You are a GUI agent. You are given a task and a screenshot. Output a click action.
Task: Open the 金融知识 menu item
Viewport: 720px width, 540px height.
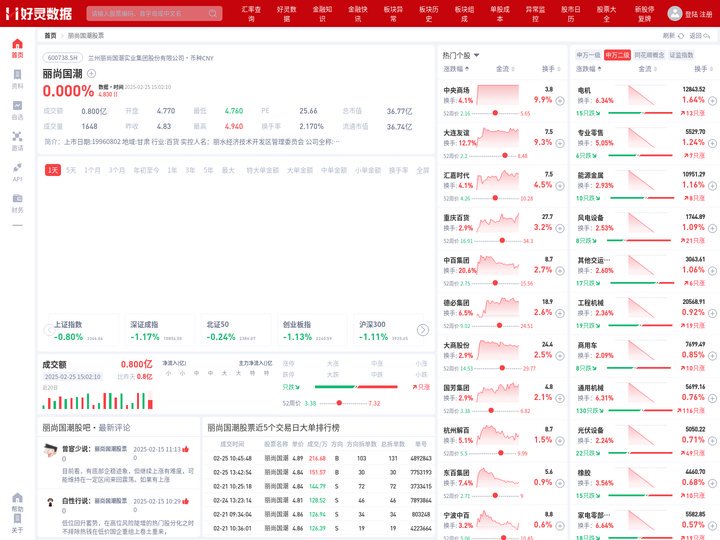click(322, 14)
